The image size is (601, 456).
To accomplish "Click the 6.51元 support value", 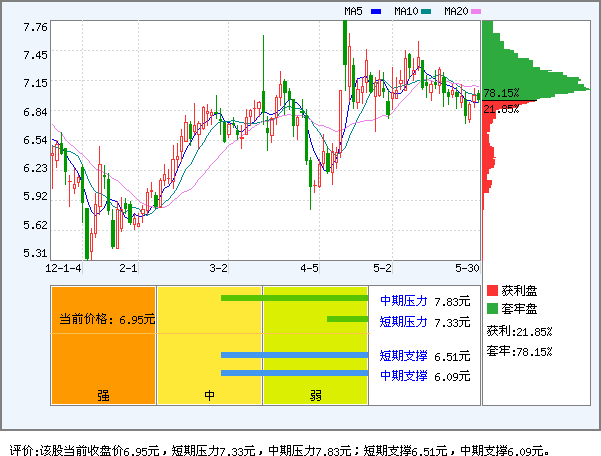I will [x=452, y=357].
